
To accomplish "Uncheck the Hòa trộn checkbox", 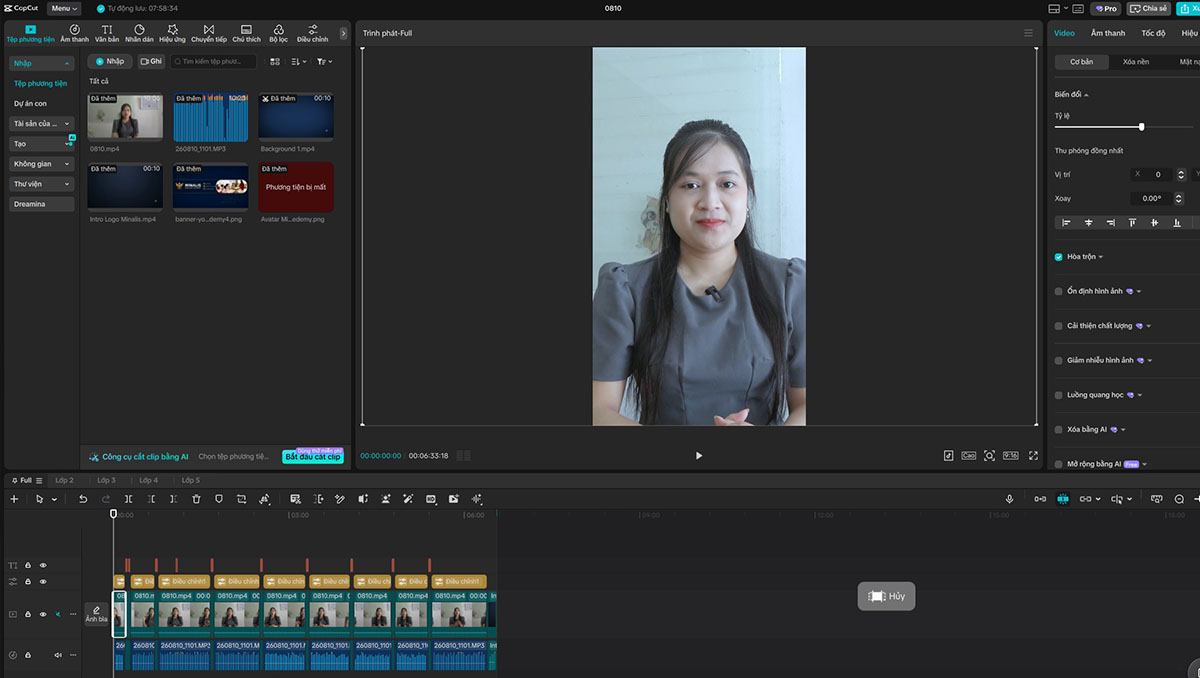I will coord(1059,257).
